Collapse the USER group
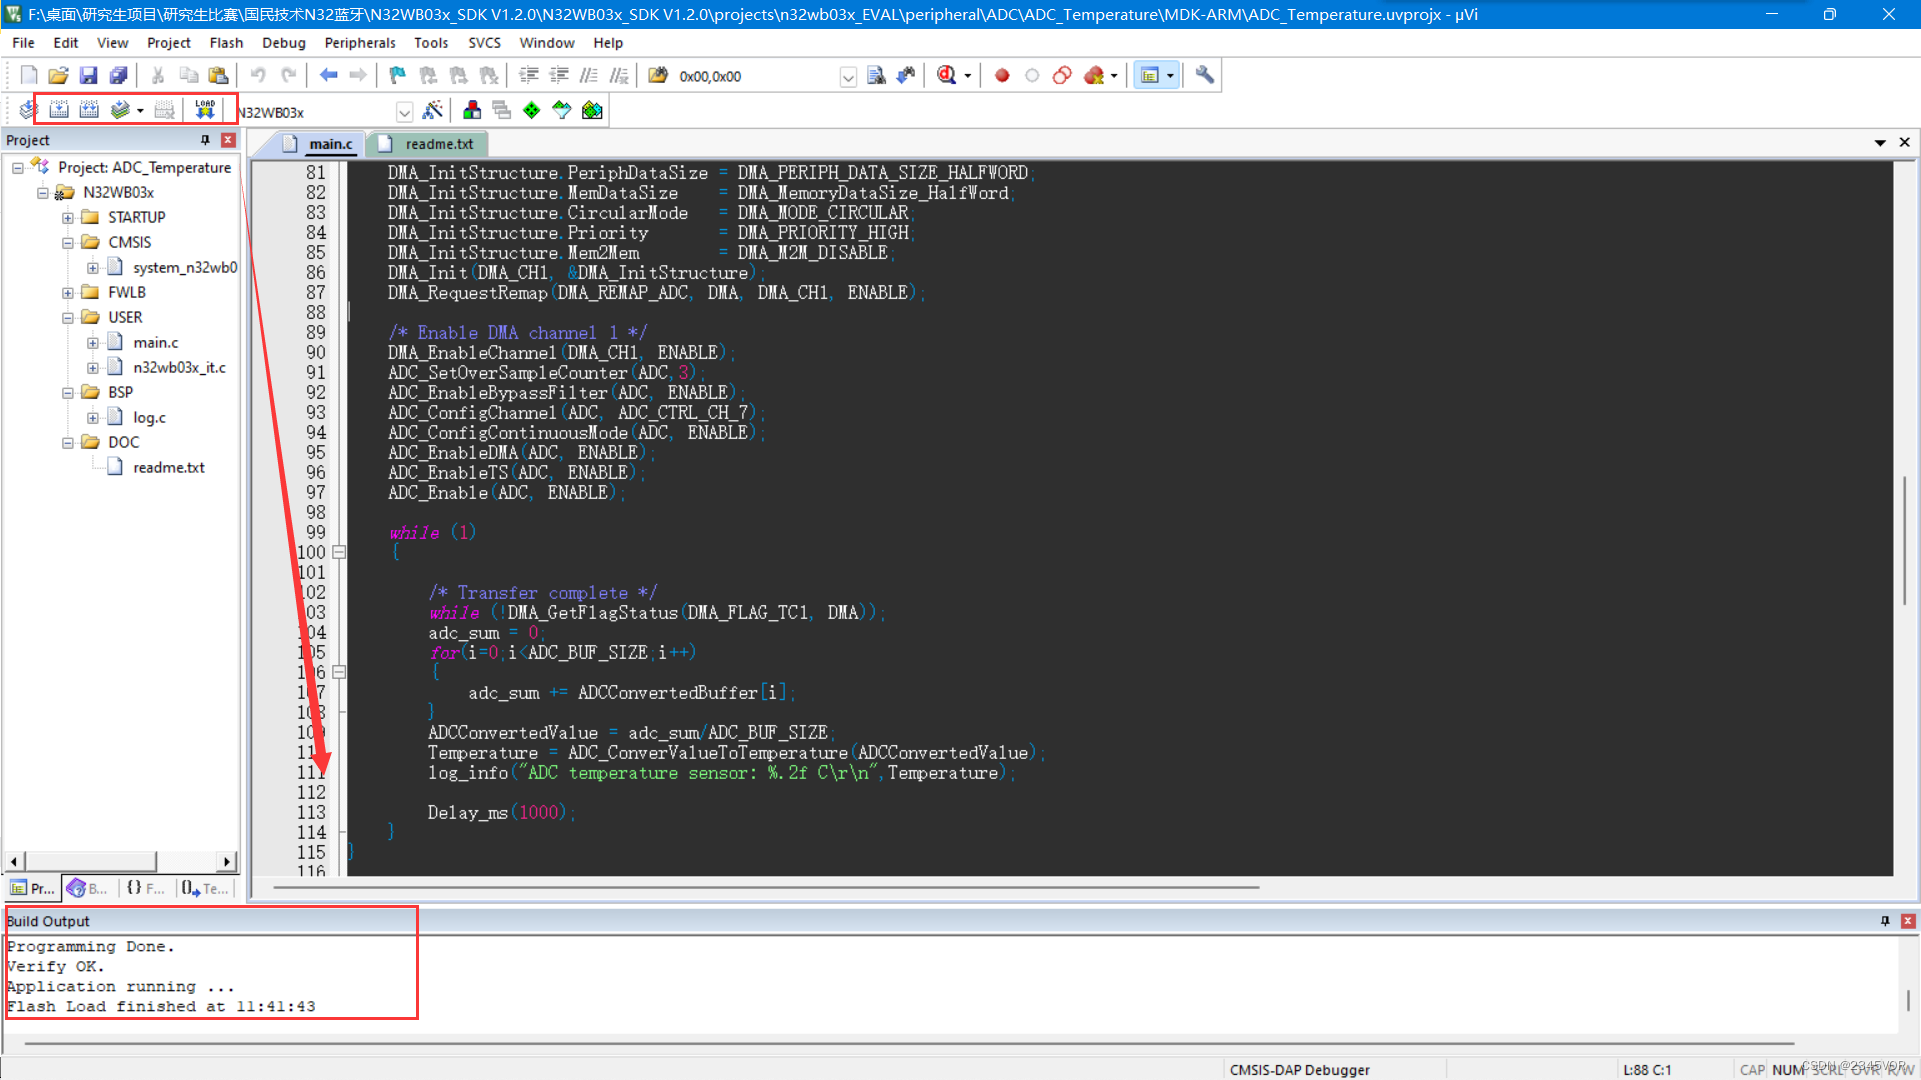1921x1080 pixels. coord(68,317)
